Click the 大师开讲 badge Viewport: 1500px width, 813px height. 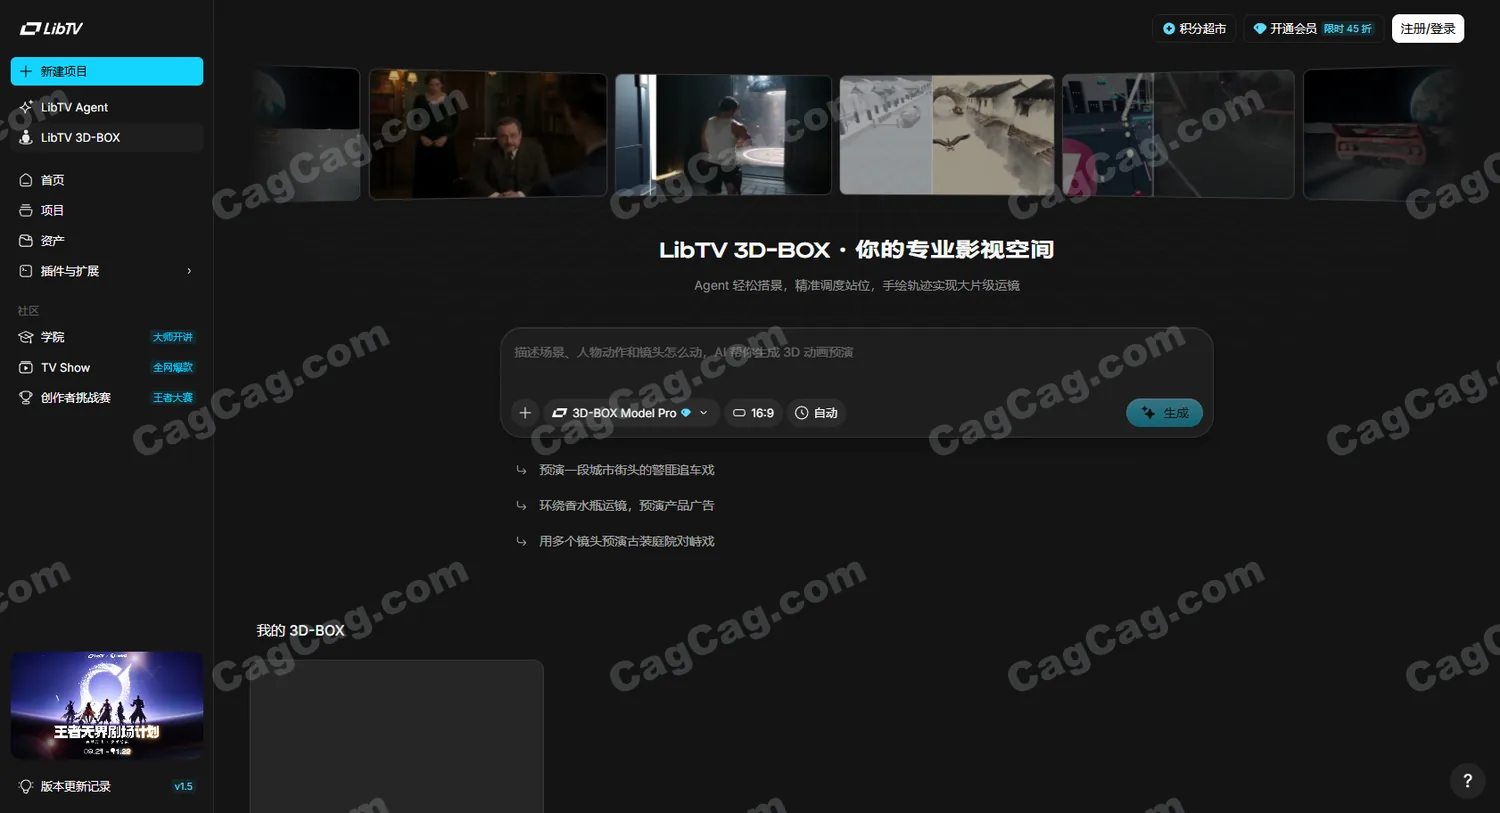[x=173, y=337]
